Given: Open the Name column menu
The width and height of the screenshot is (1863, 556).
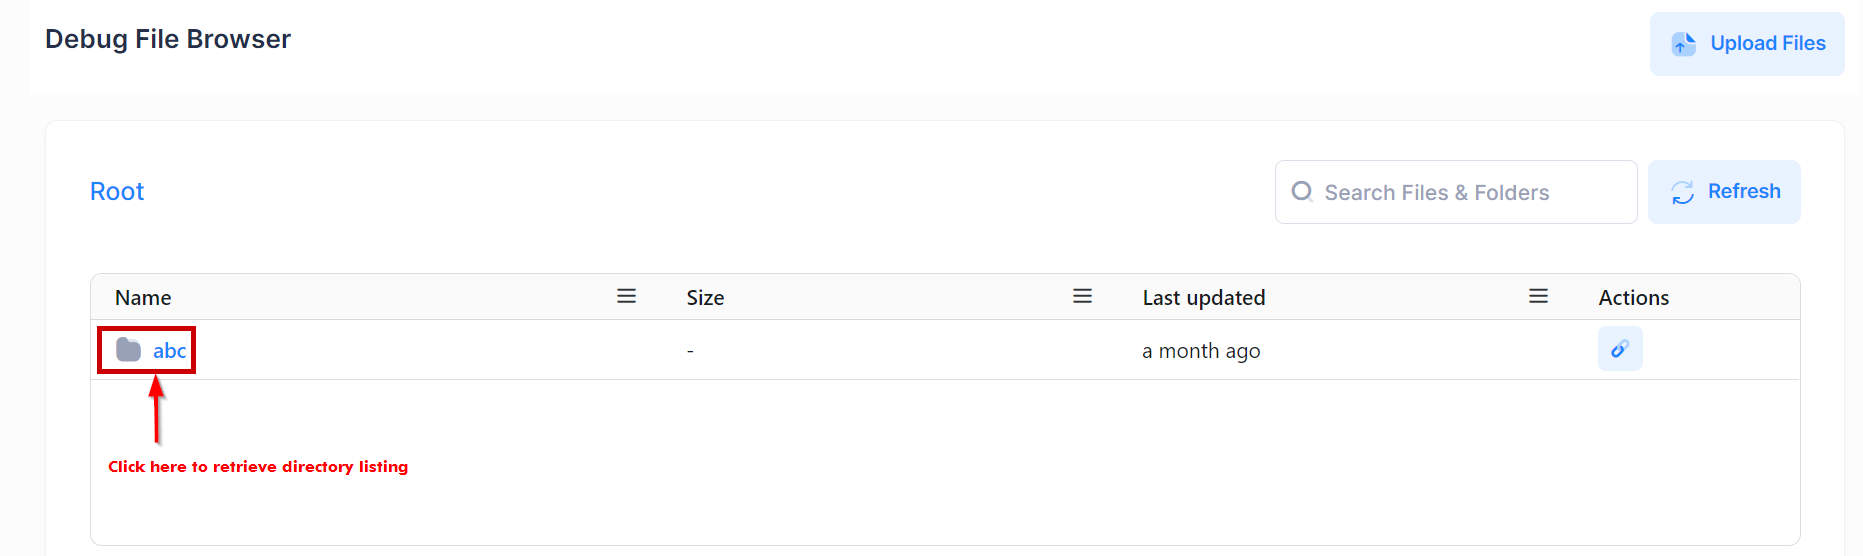Looking at the screenshot, I should click(626, 296).
